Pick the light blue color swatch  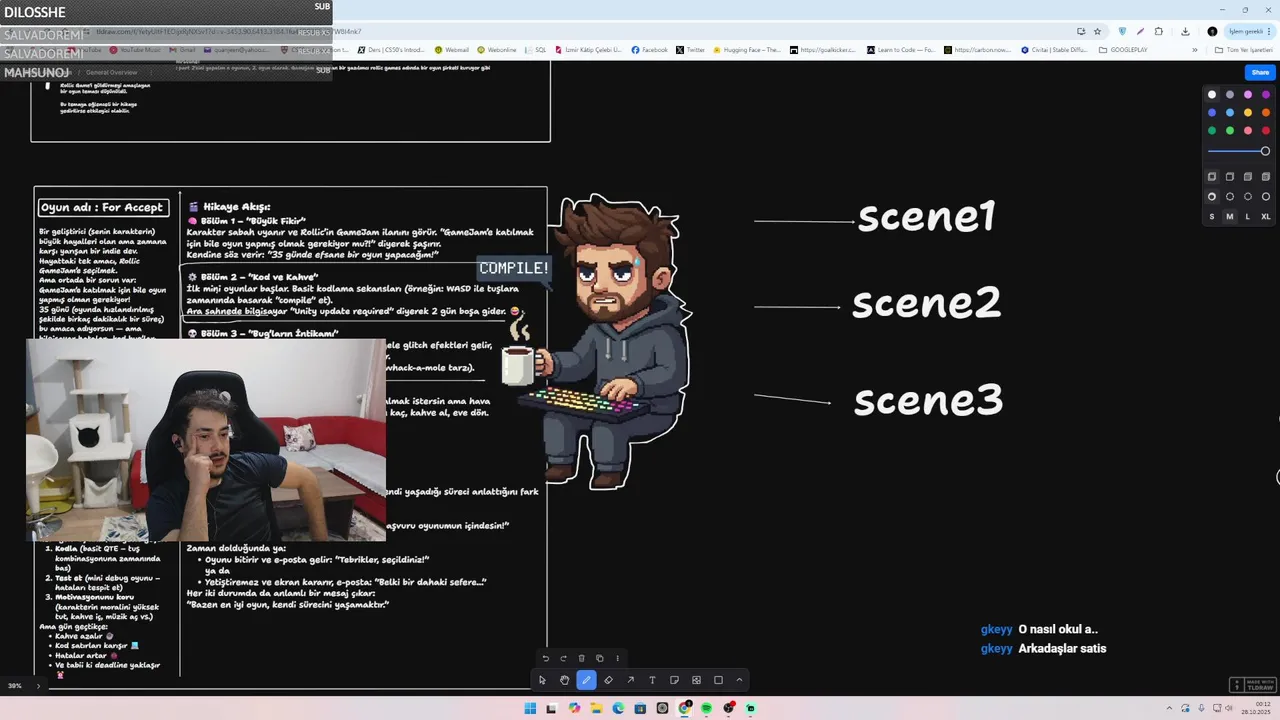(1230, 113)
